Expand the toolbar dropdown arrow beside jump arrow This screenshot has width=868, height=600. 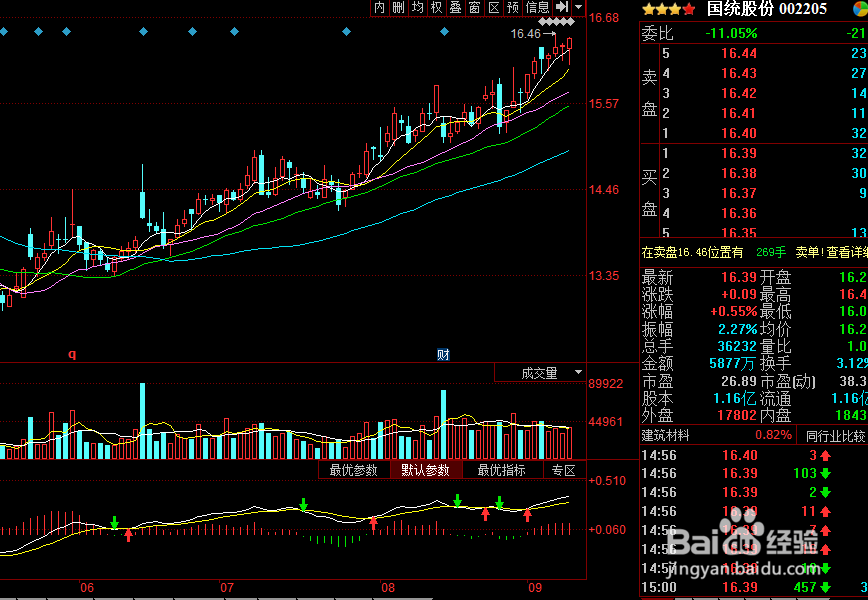click(578, 7)
